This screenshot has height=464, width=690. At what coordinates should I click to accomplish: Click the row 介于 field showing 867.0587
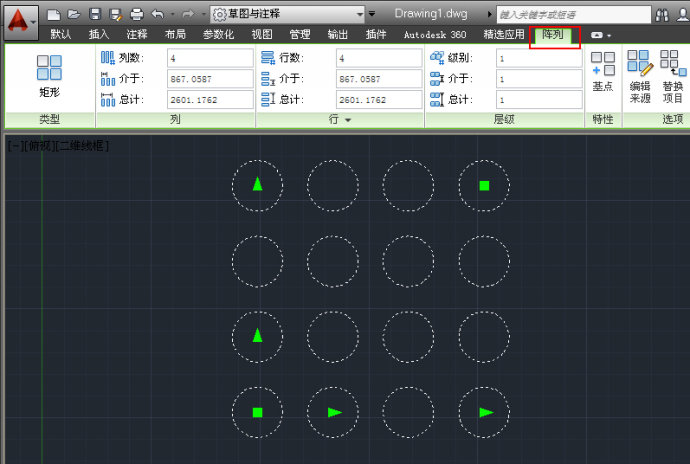[378, 79]
